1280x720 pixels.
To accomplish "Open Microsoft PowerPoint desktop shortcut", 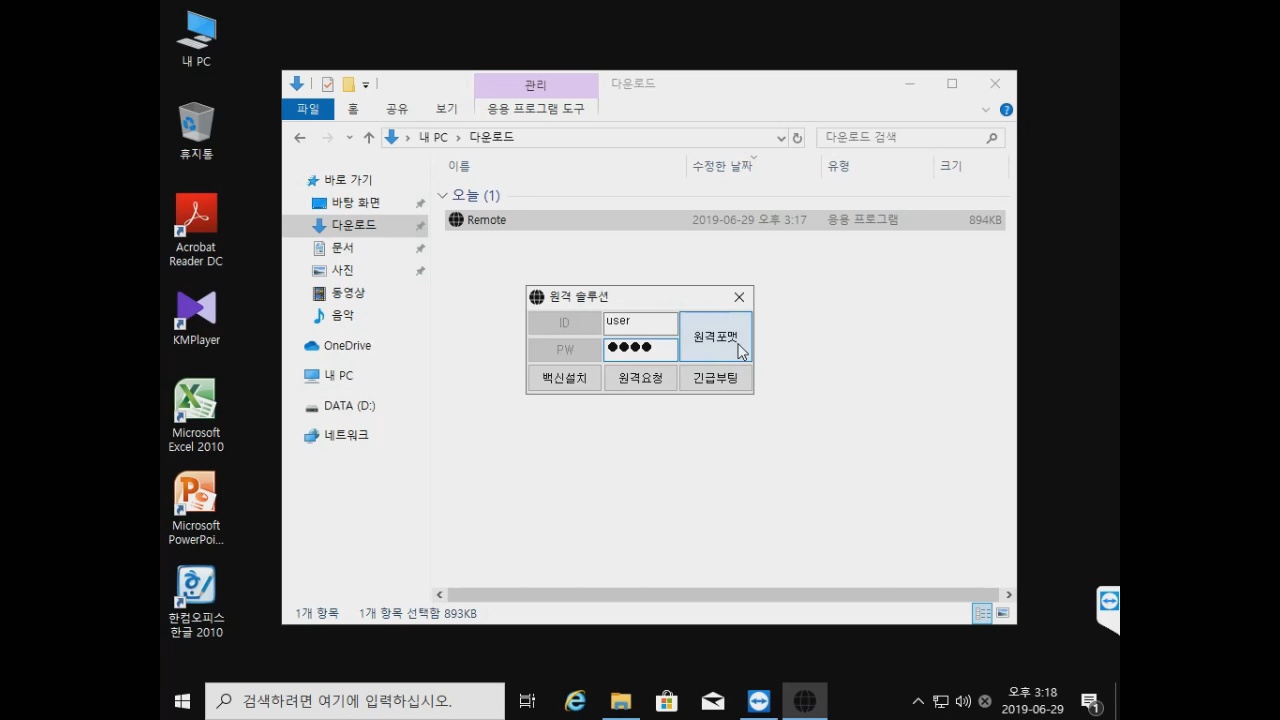I will (196, 508).
